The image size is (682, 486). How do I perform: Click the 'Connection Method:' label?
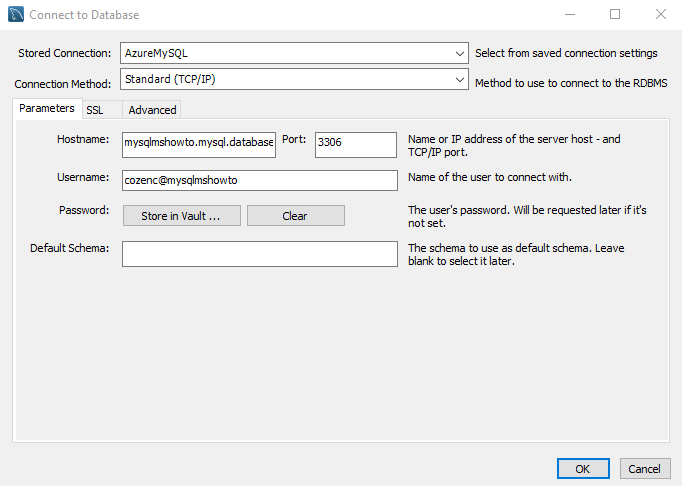tap(63, 84)
